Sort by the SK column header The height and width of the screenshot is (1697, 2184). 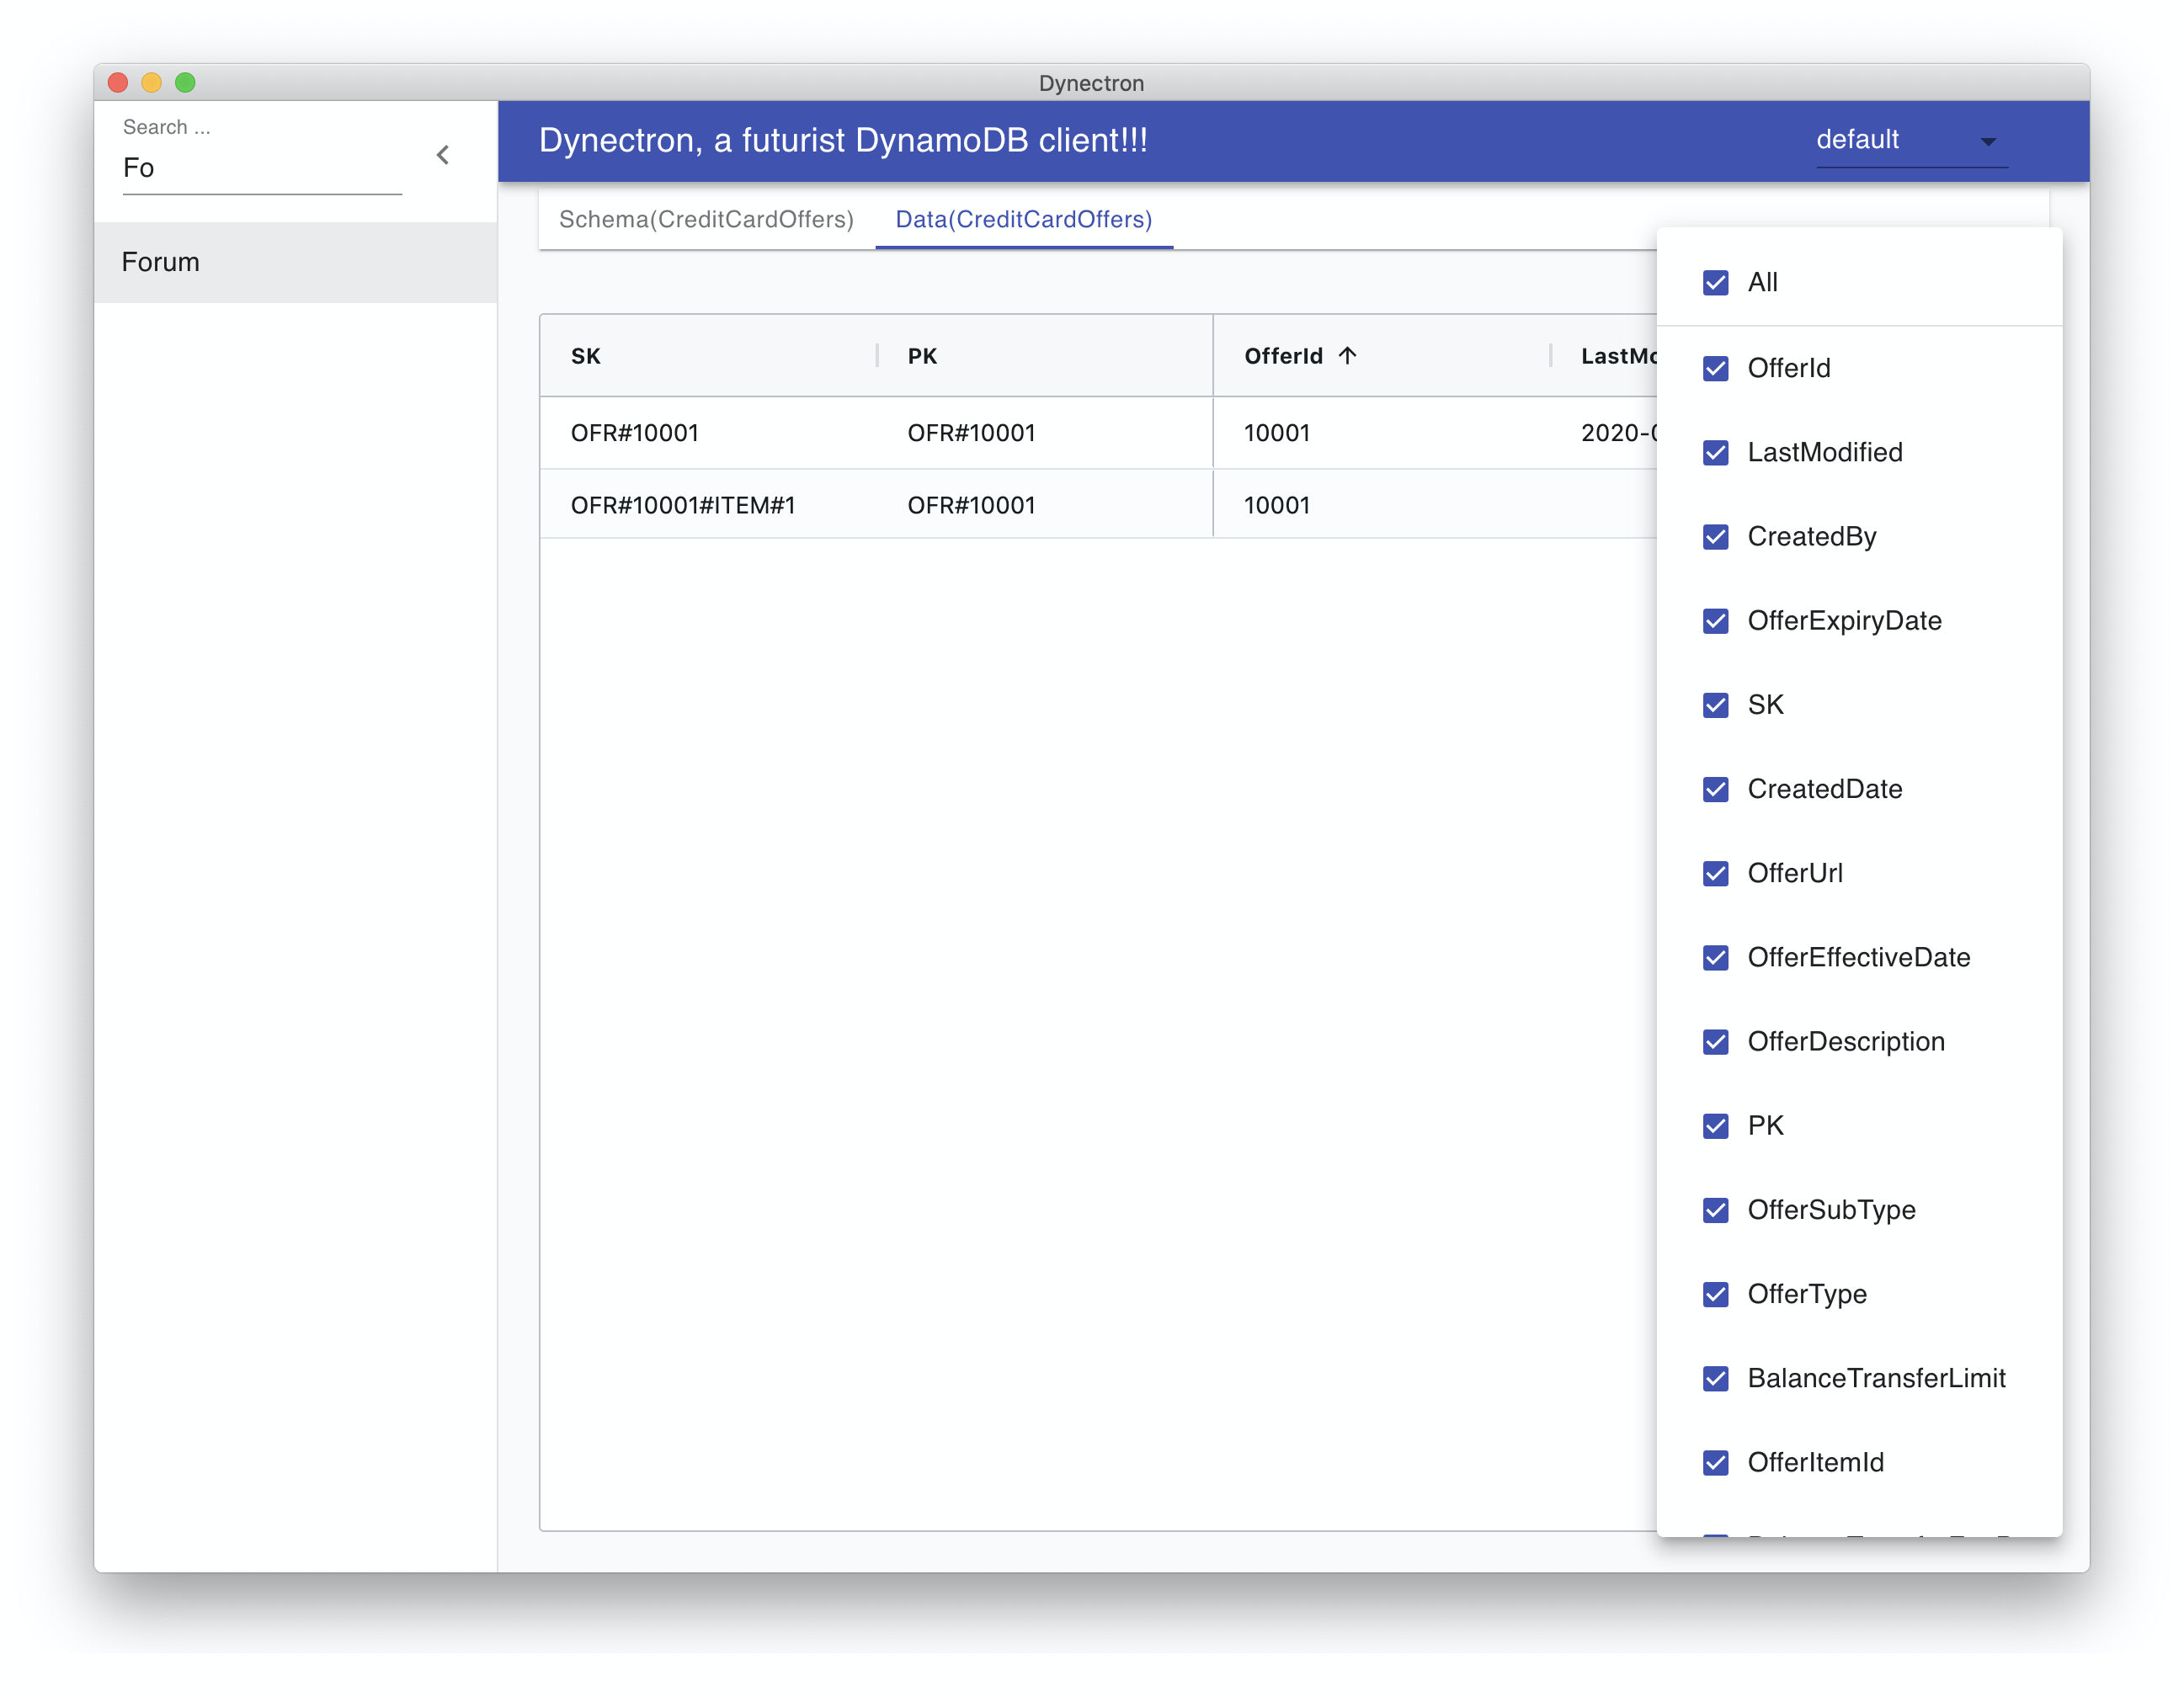[586, 356]
